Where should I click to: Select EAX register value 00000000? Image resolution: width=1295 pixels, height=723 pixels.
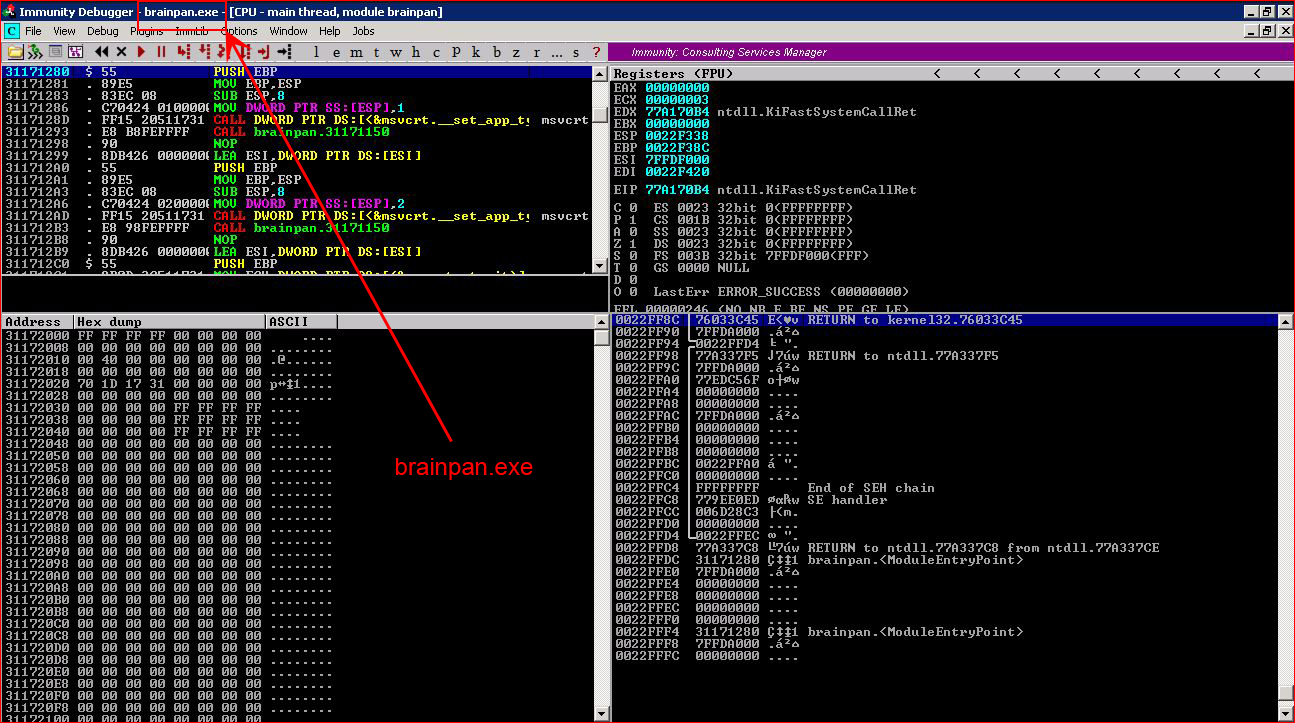tap(677, 88)
